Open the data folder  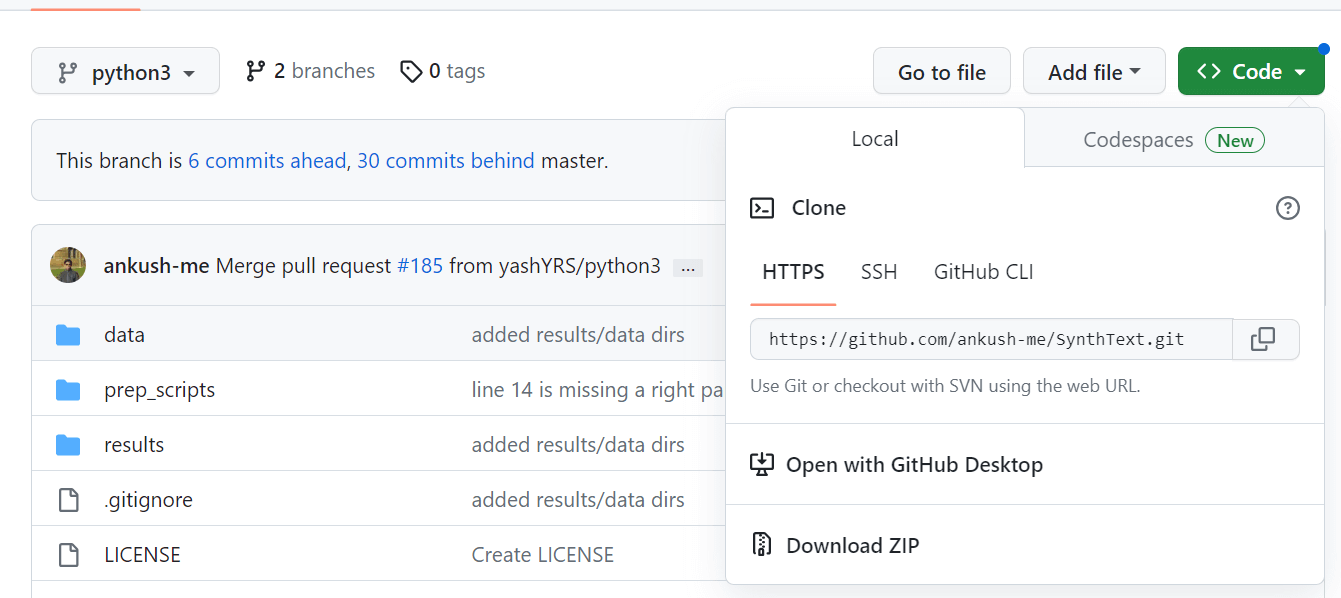coord(124,335)
